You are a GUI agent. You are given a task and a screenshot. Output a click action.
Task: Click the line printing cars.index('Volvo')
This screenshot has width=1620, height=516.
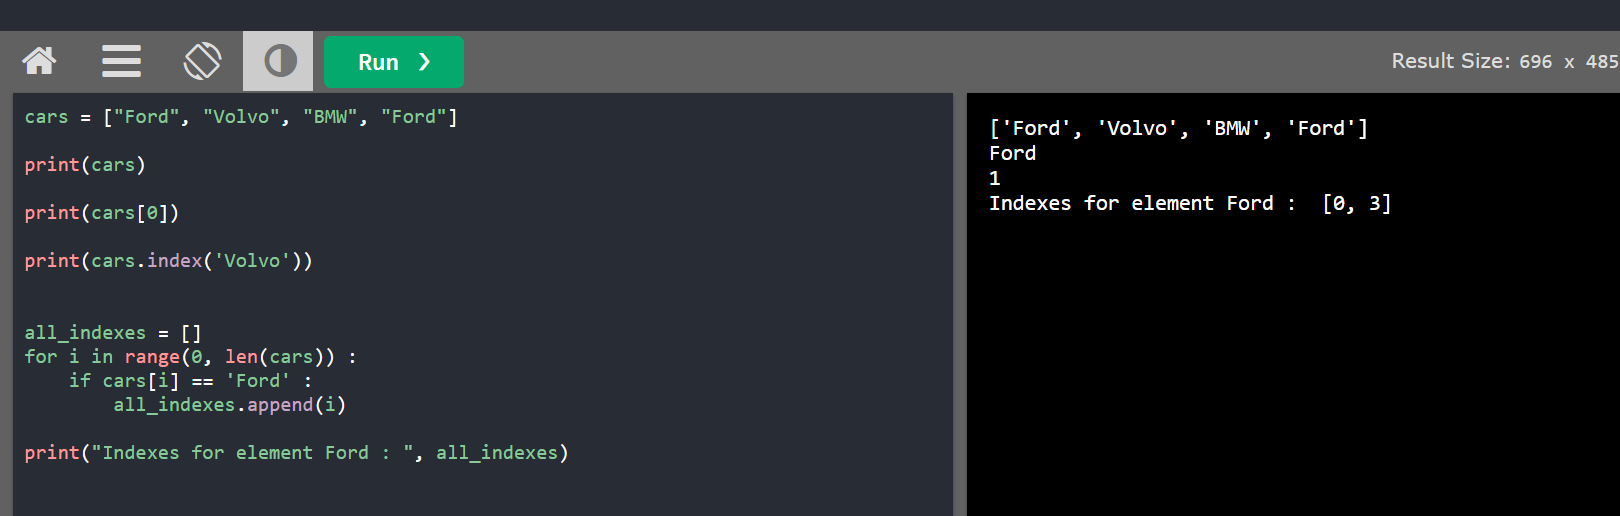click(x=169, y=261)
